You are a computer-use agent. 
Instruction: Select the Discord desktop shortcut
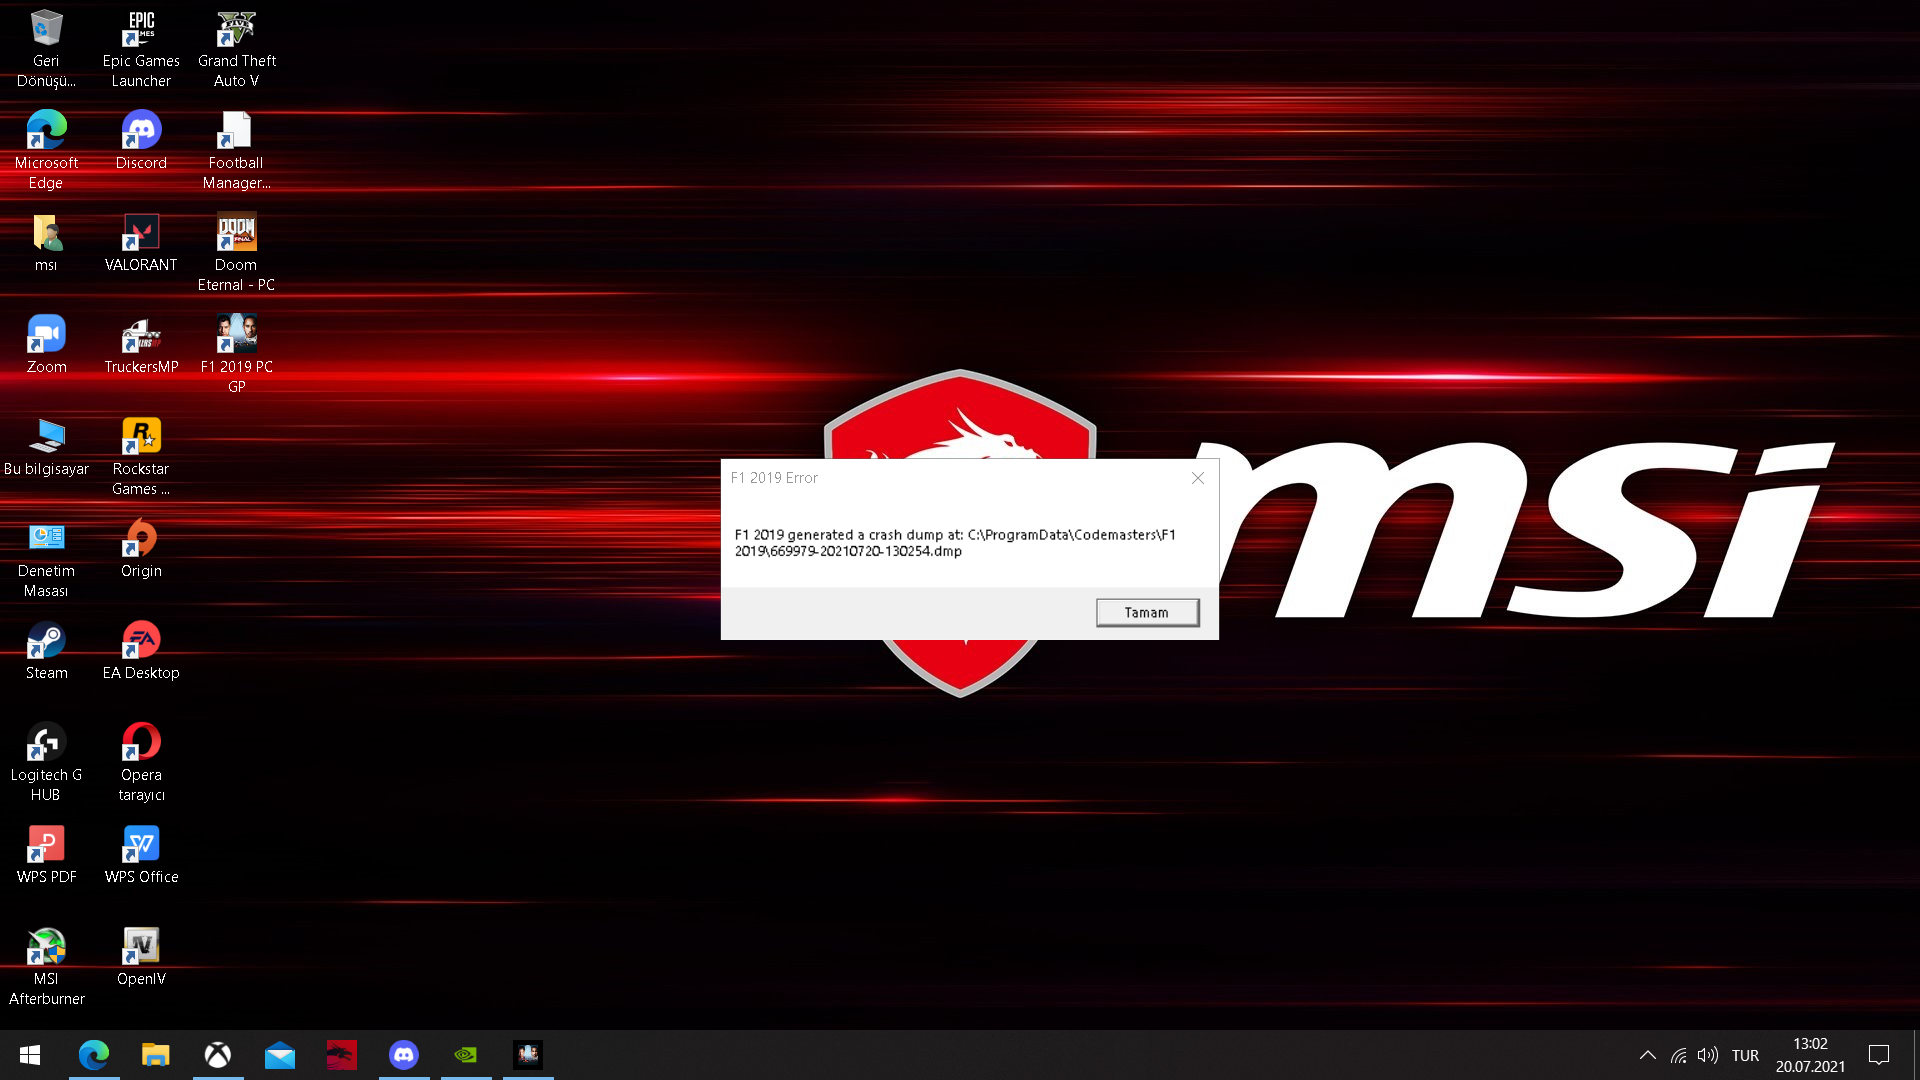pos(141,140)
